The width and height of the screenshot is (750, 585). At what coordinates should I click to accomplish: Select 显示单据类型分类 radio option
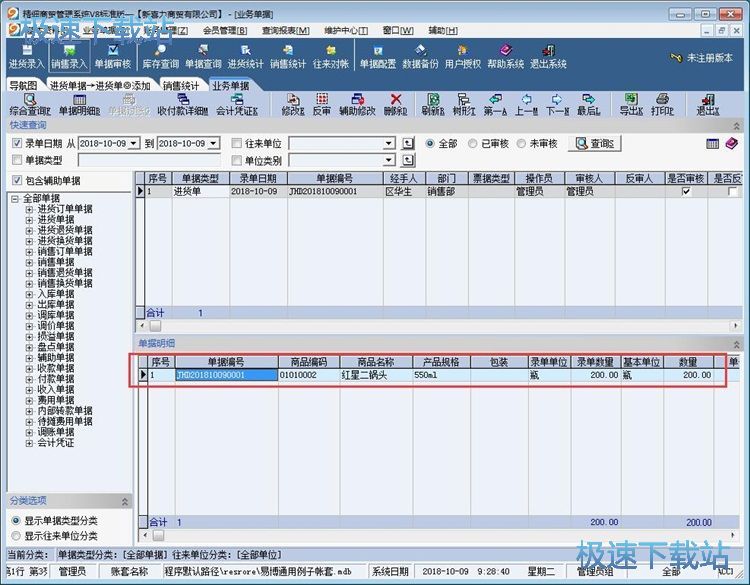pyautogui.click(x=16, y=520)
